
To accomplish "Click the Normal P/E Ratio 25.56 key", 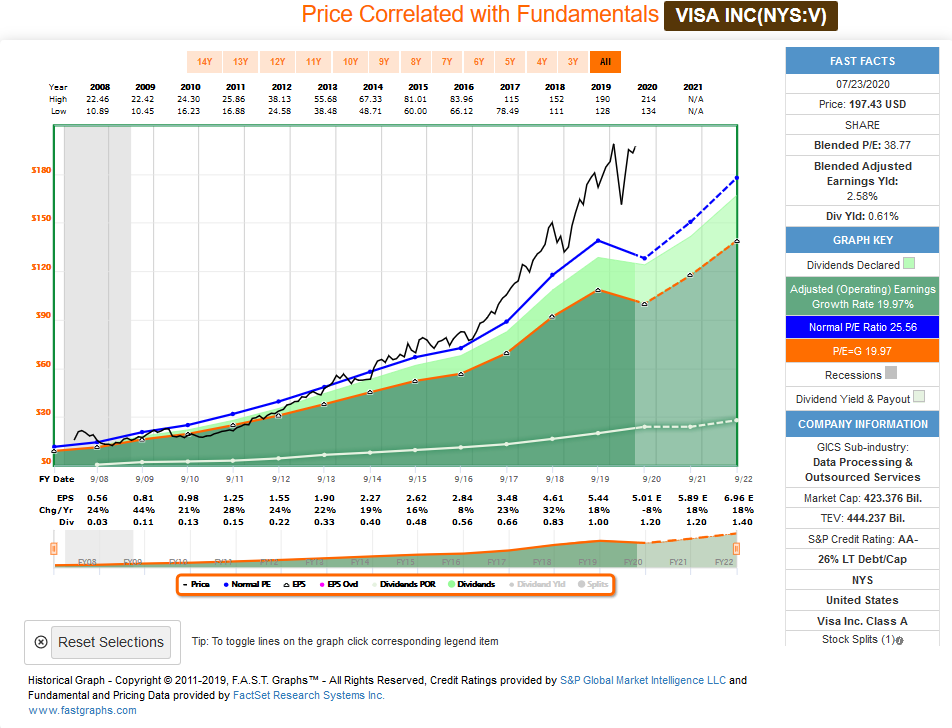I will (x=862, y=327).
